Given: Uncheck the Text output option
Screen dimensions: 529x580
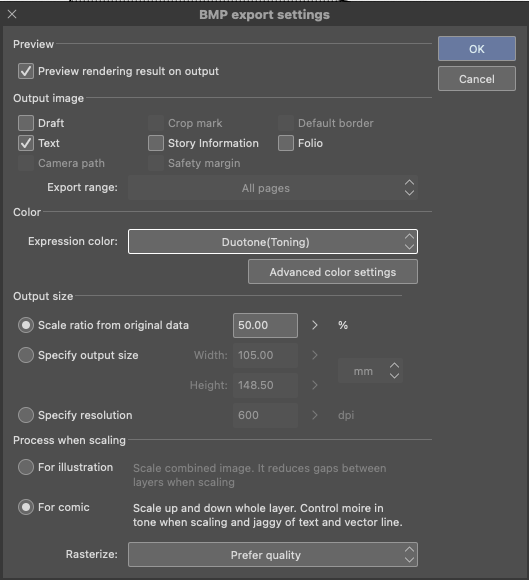Looking at the screenshot, I should coord(26,143).
